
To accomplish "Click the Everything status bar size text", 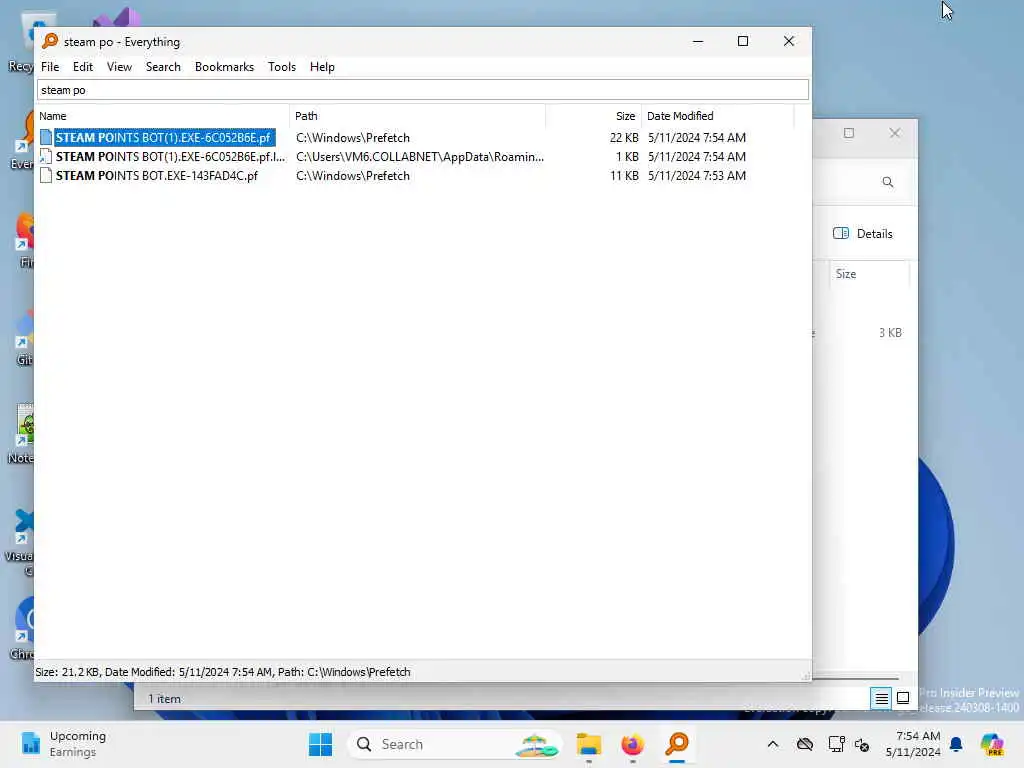I will coord(223,672).
